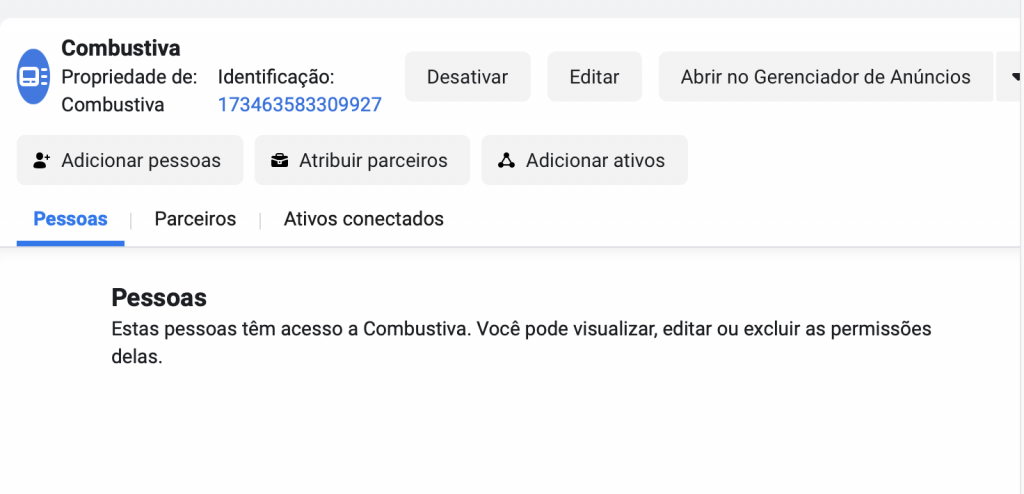Viewport: 1024px width, 494px height.
Task: Click the blue ad account icon
Action: (x=33, y=76)
